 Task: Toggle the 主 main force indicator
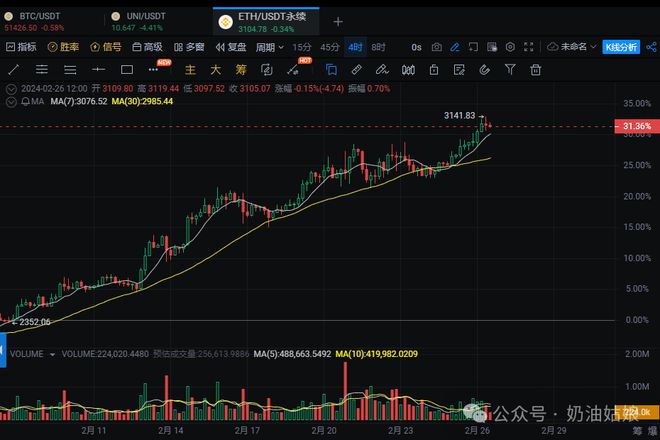[x=189, y=68]
